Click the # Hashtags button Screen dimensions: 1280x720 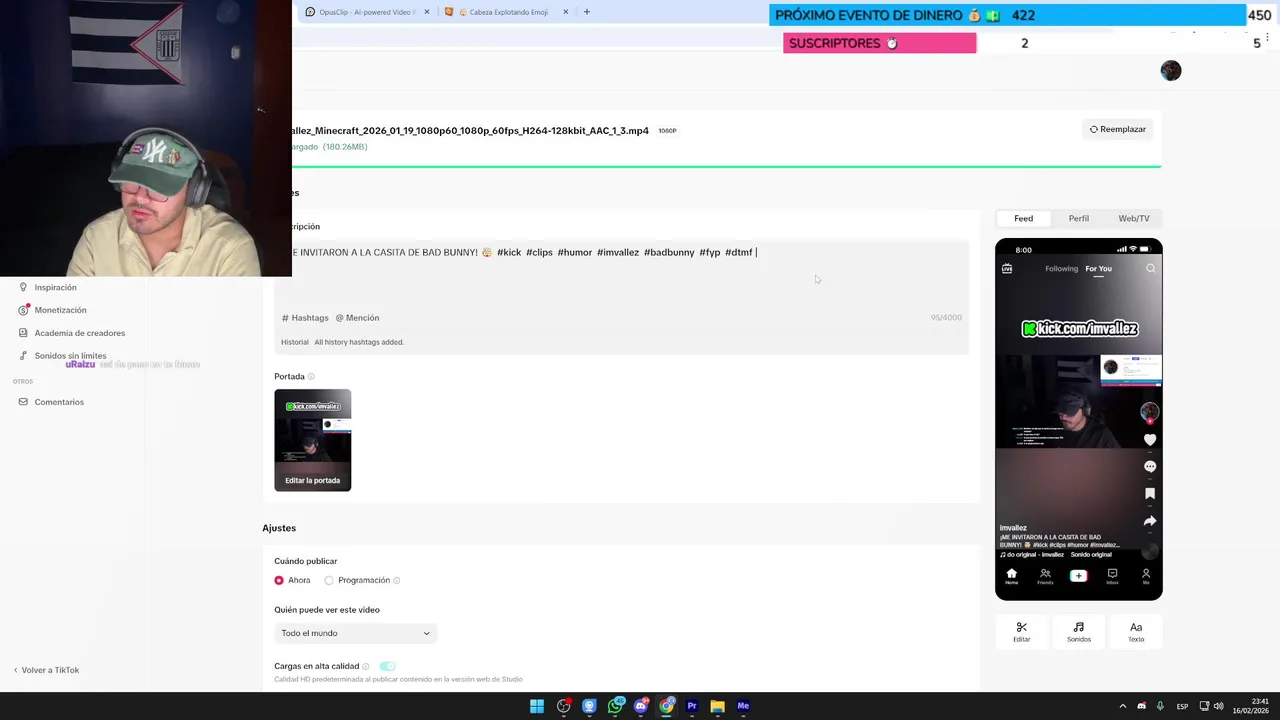305,318
